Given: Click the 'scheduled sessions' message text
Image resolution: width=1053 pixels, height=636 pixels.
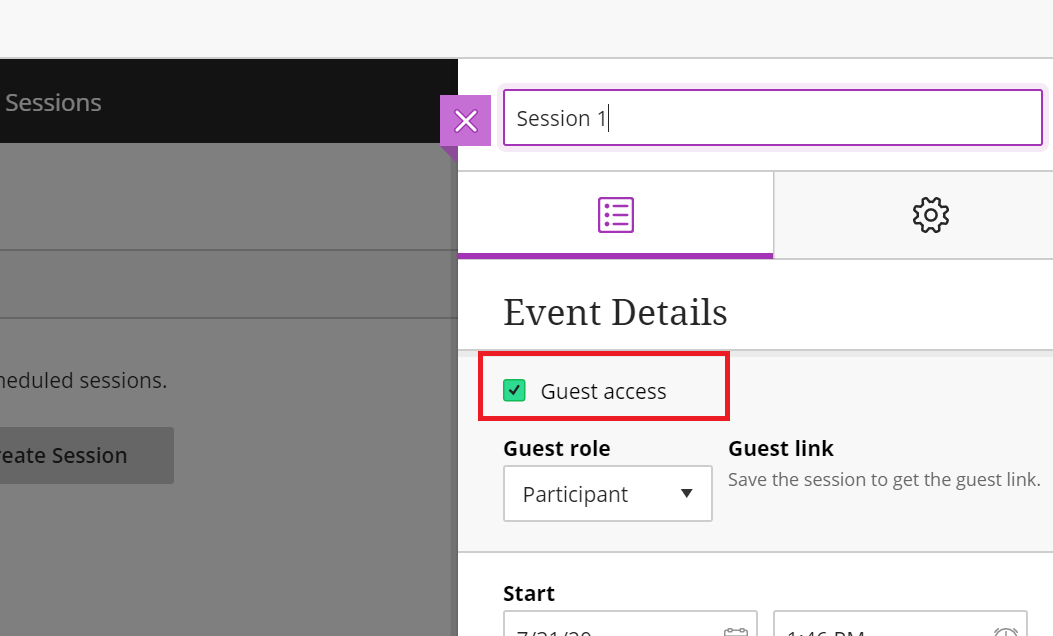Looking at the screenshot, I should 84,380.
